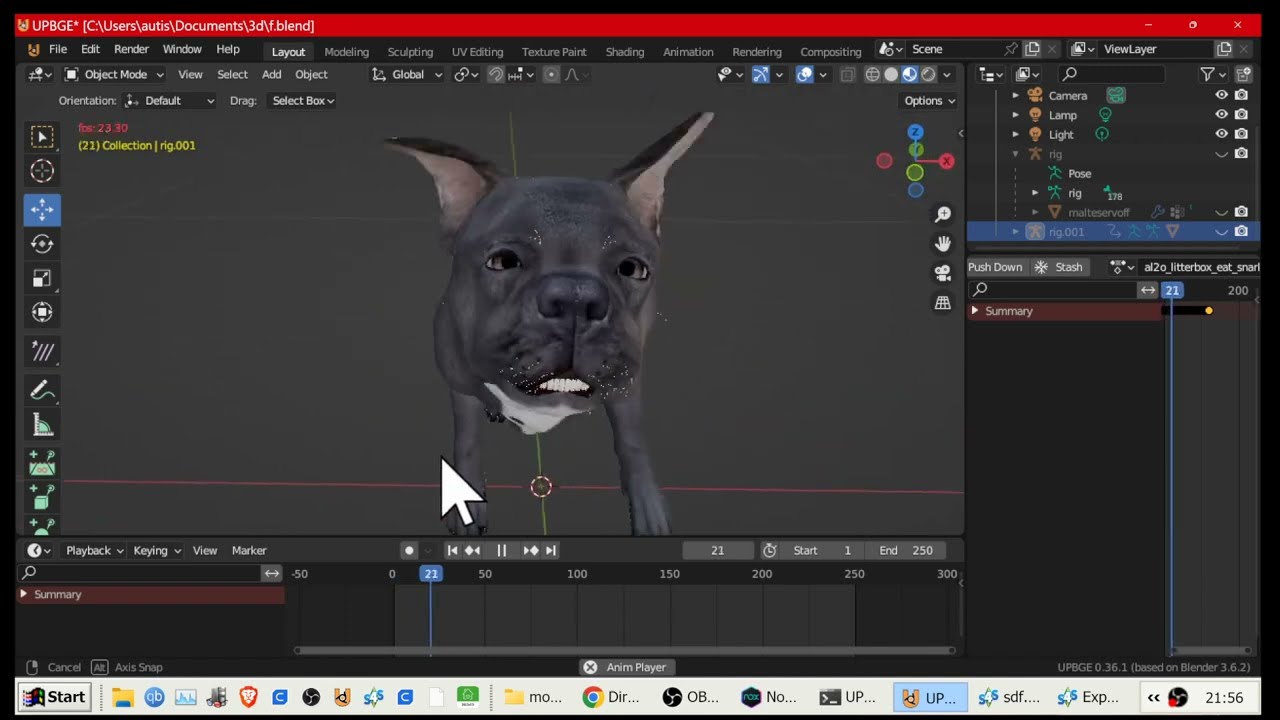This screenshot has height=720, width=1280.
Task: Select material preview viewport shading
Action: pos(909,74)
